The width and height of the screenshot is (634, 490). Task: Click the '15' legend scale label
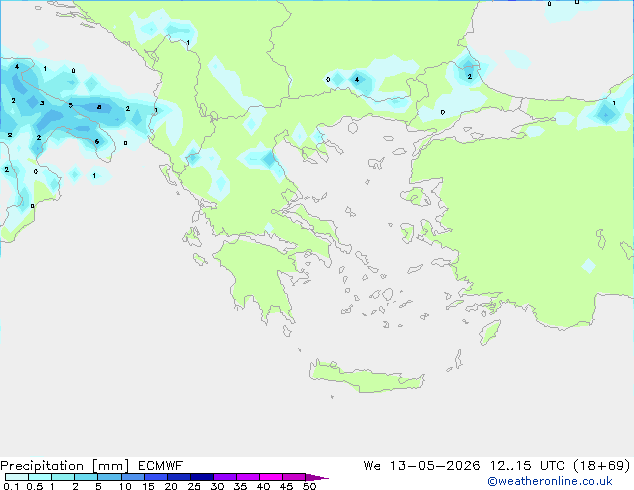[x=148, y=486]
